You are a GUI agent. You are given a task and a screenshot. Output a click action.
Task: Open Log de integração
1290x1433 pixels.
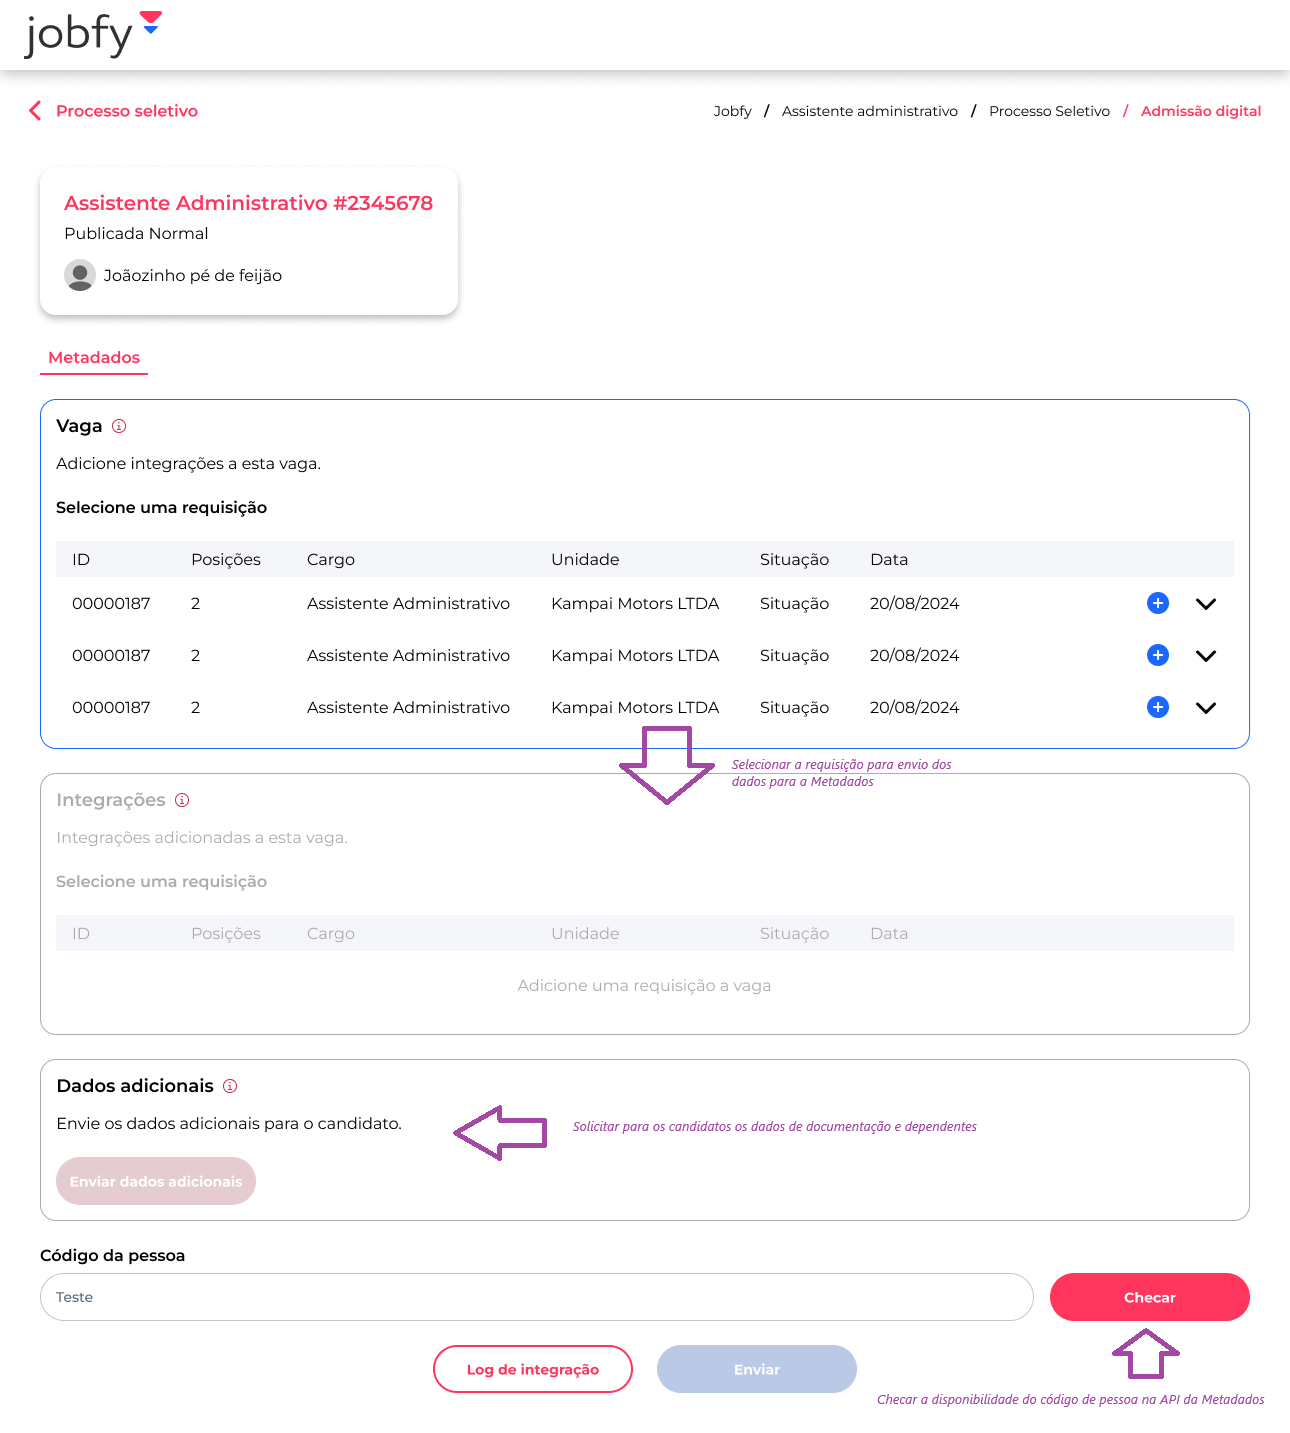[533, 1369]
